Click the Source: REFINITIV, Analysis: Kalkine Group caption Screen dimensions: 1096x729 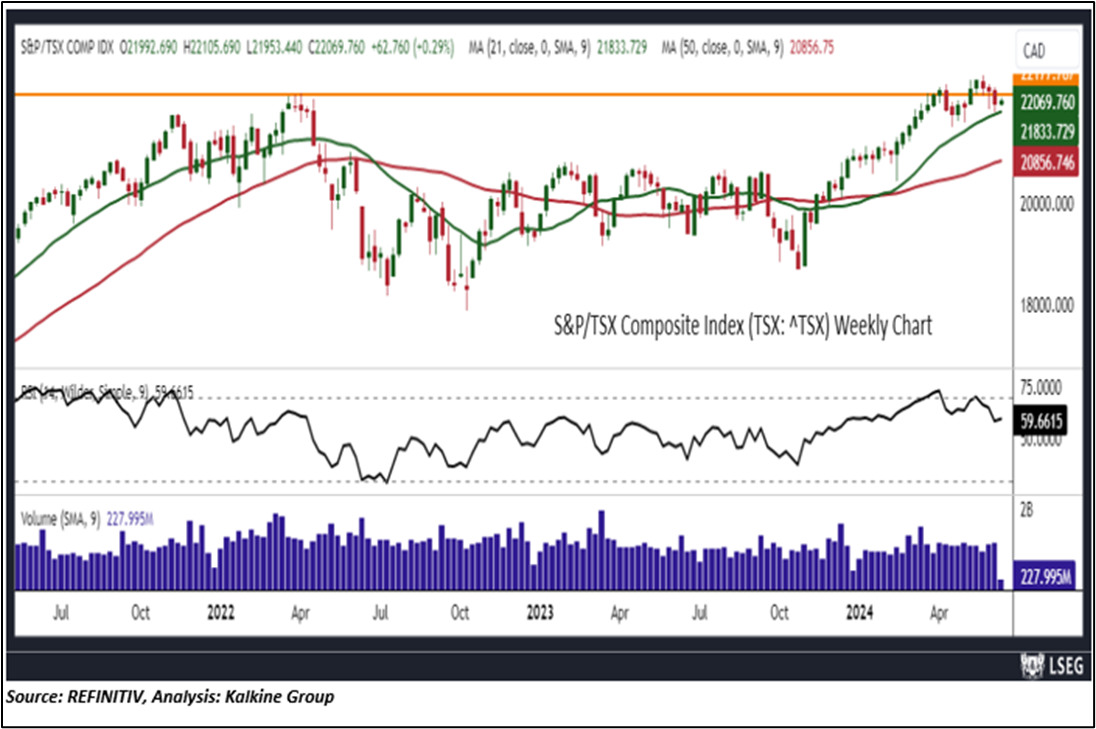pos(171,697)
